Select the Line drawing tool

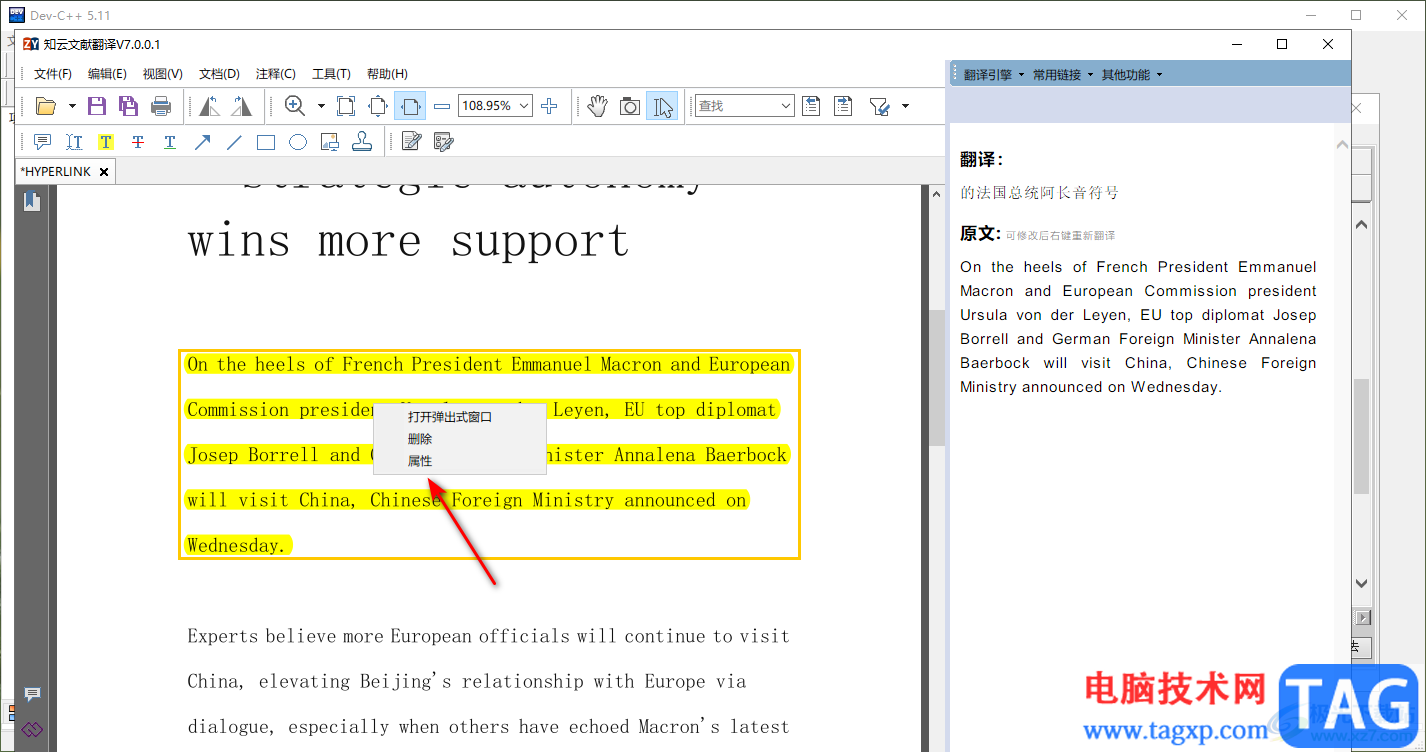pos(234,142)
